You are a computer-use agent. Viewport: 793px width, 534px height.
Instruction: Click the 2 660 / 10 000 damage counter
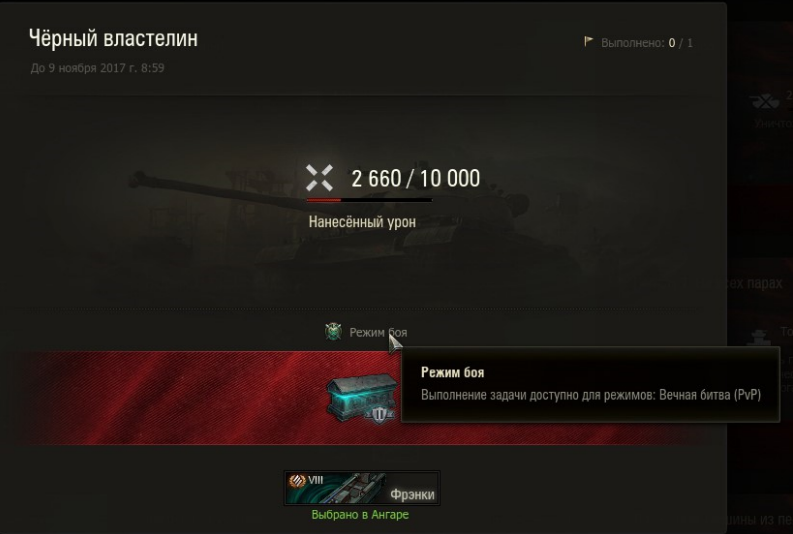[416, 179]
